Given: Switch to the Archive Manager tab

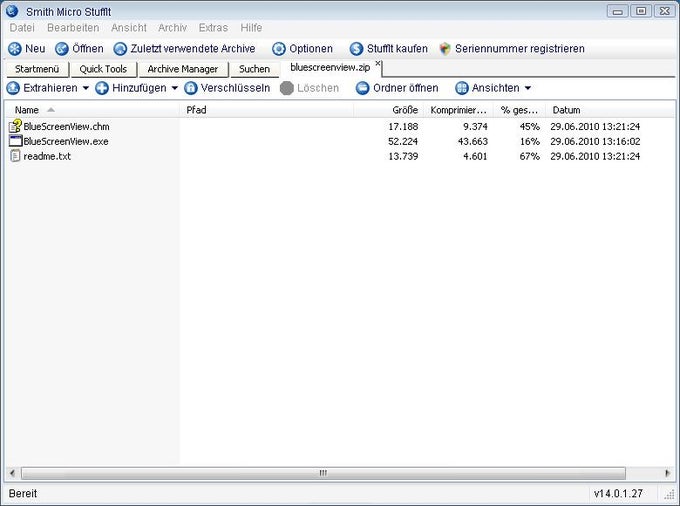Looking at the screenshot, I should click(x=183, y=69).
